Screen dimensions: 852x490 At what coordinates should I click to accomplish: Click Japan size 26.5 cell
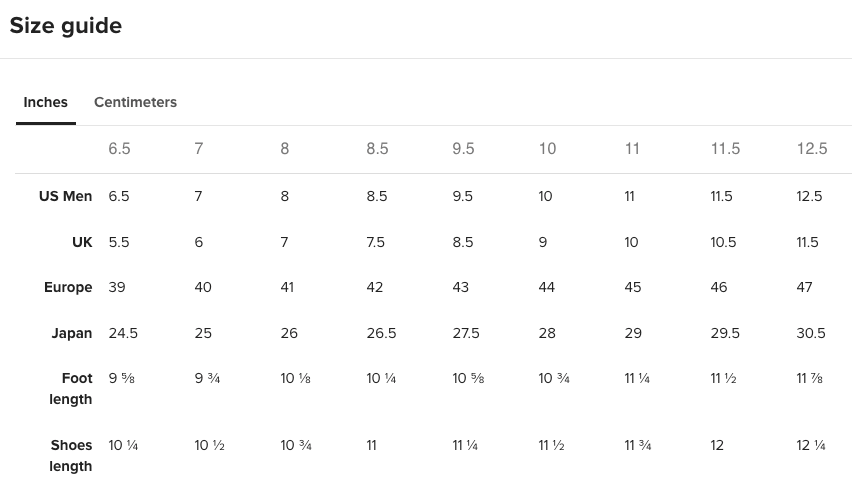pyautogui.click(x=381, y=333)
